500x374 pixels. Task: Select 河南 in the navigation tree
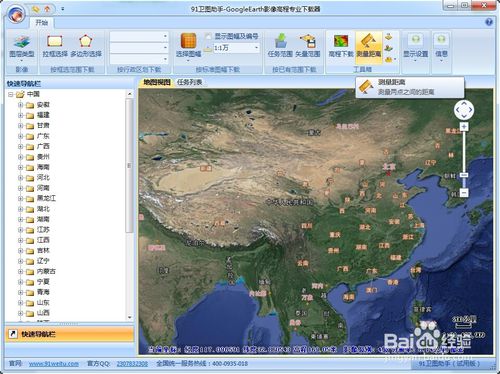[43, 188]
